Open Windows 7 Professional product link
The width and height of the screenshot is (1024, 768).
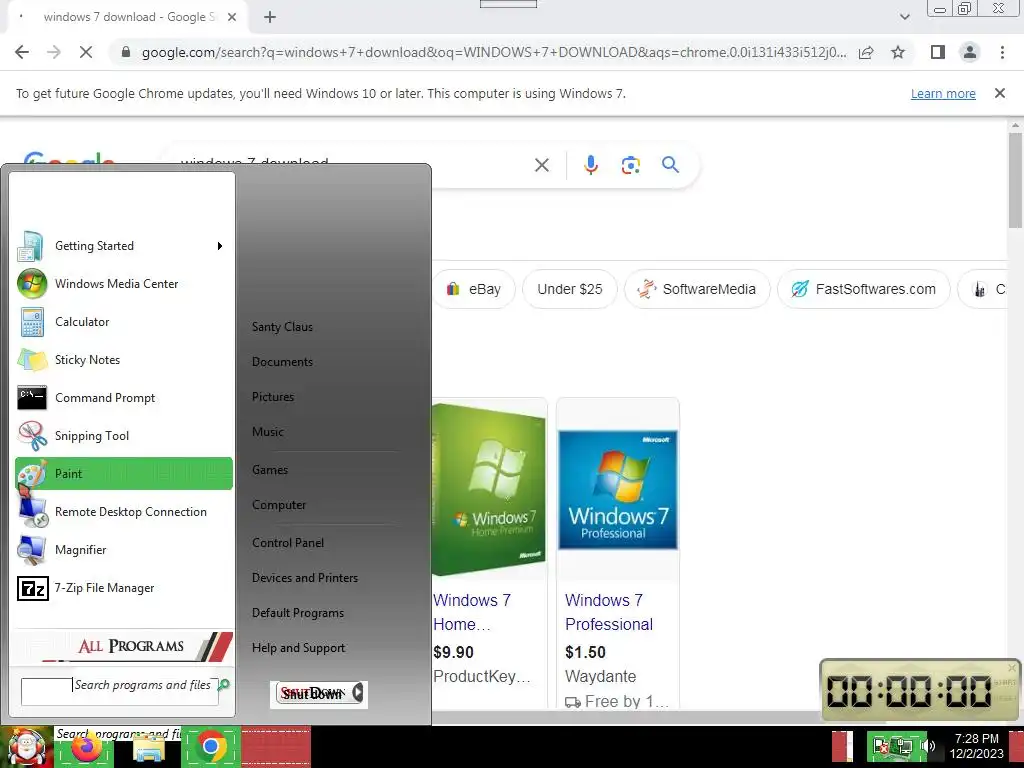[608, 613]
